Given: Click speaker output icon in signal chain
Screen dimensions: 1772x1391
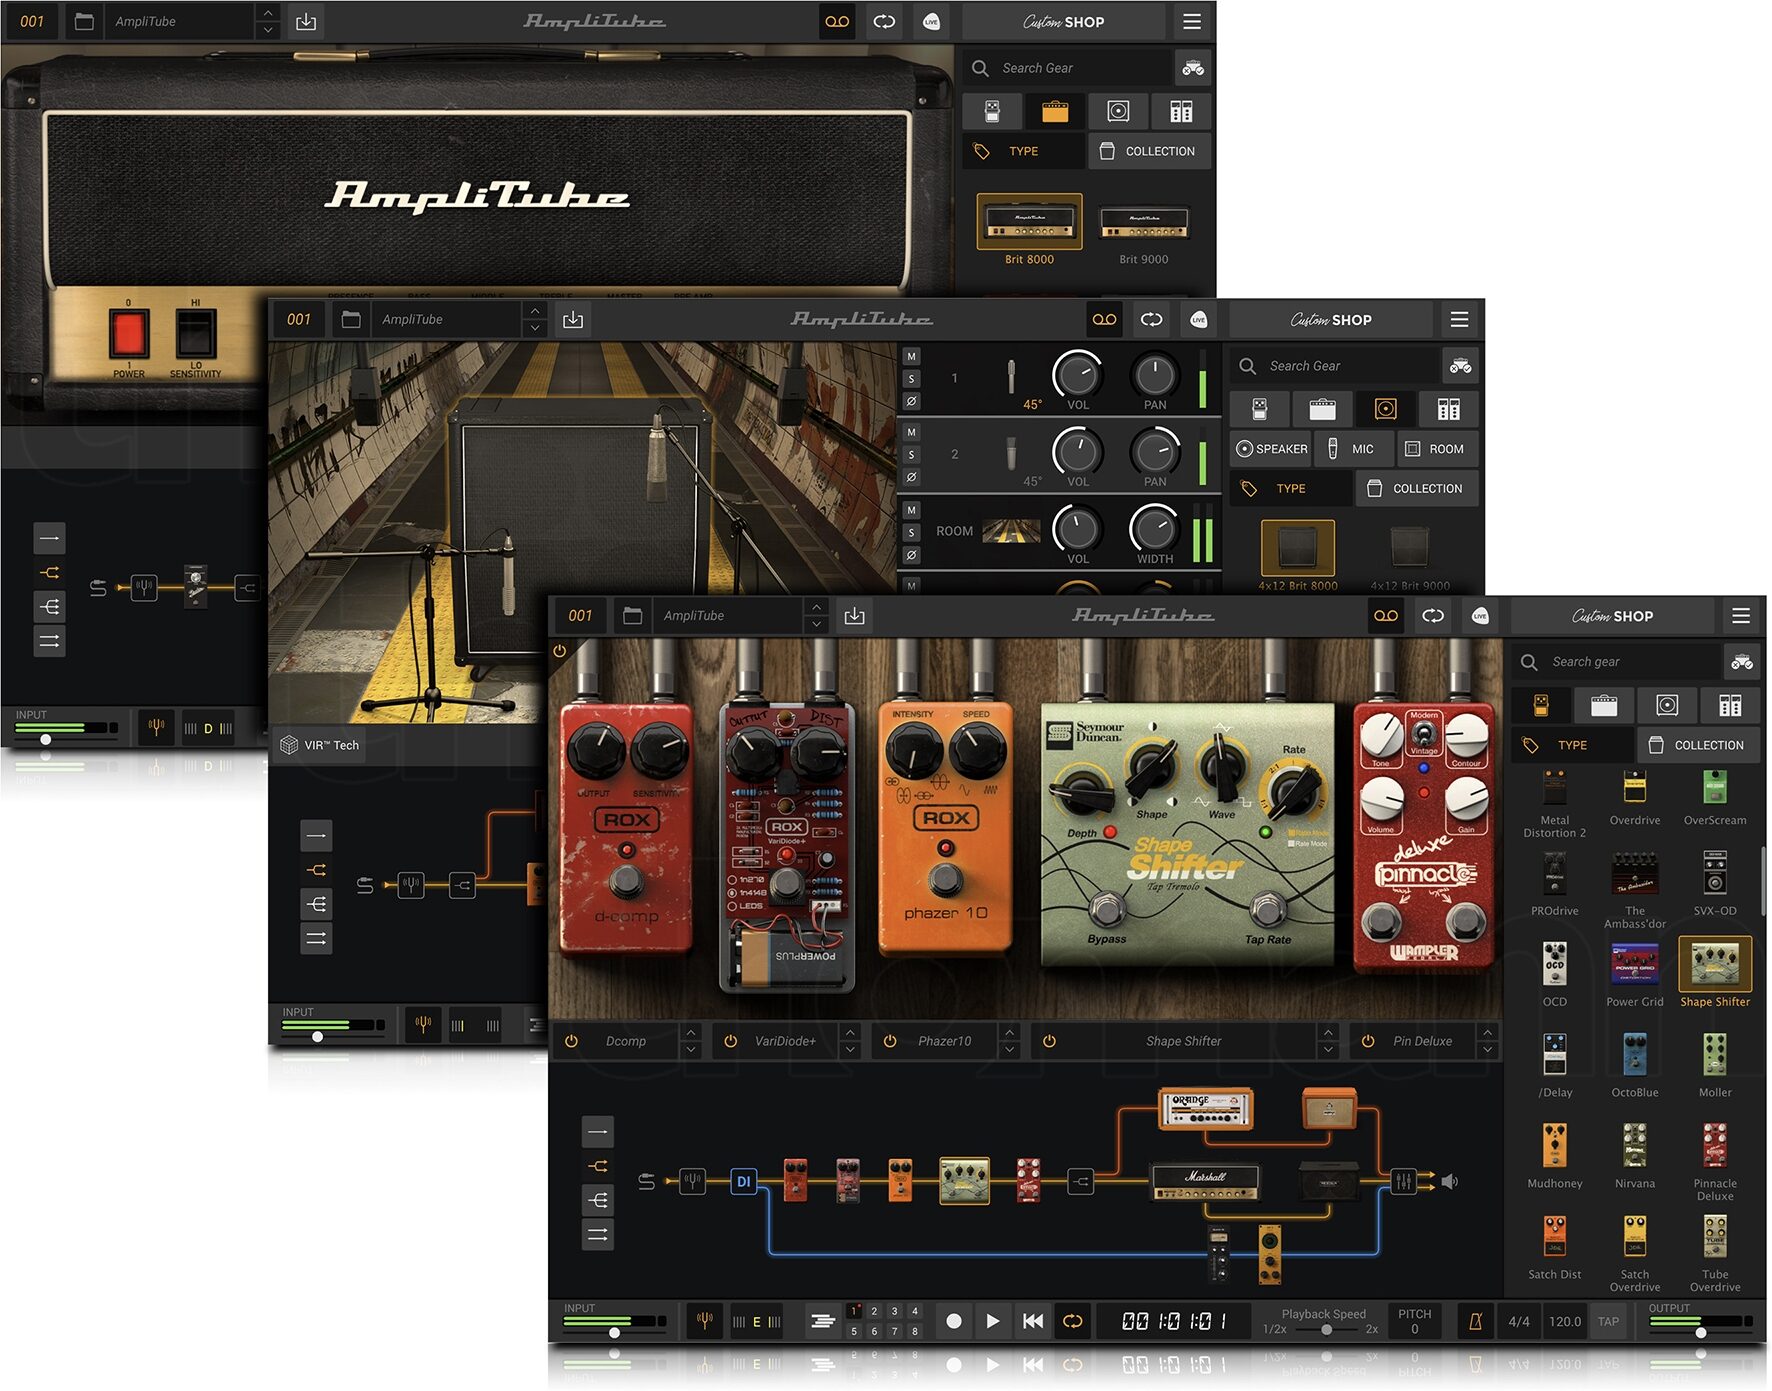Looking at the screenshot, I should click(x=1450, y=1181).
